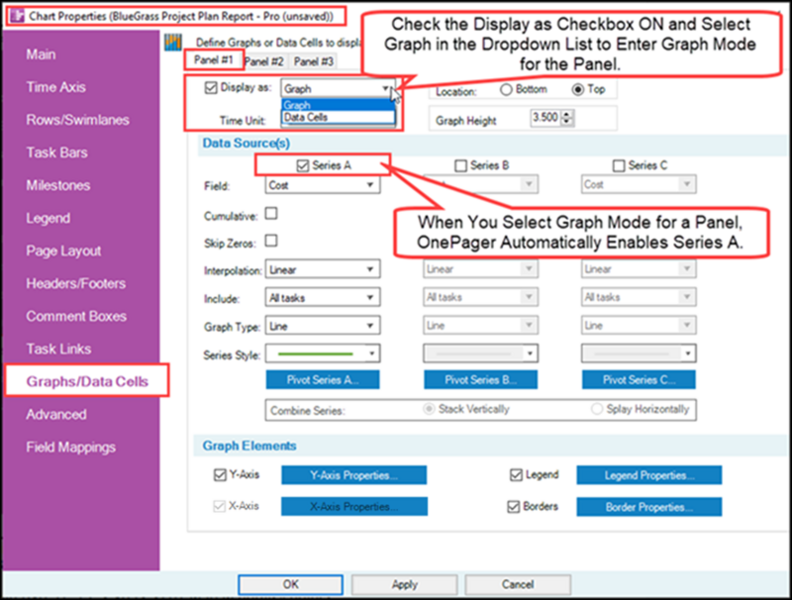Click Pivot Series B button
This screenshot has width=792, height=600.
pyautogui.click(x=480, y=380)
